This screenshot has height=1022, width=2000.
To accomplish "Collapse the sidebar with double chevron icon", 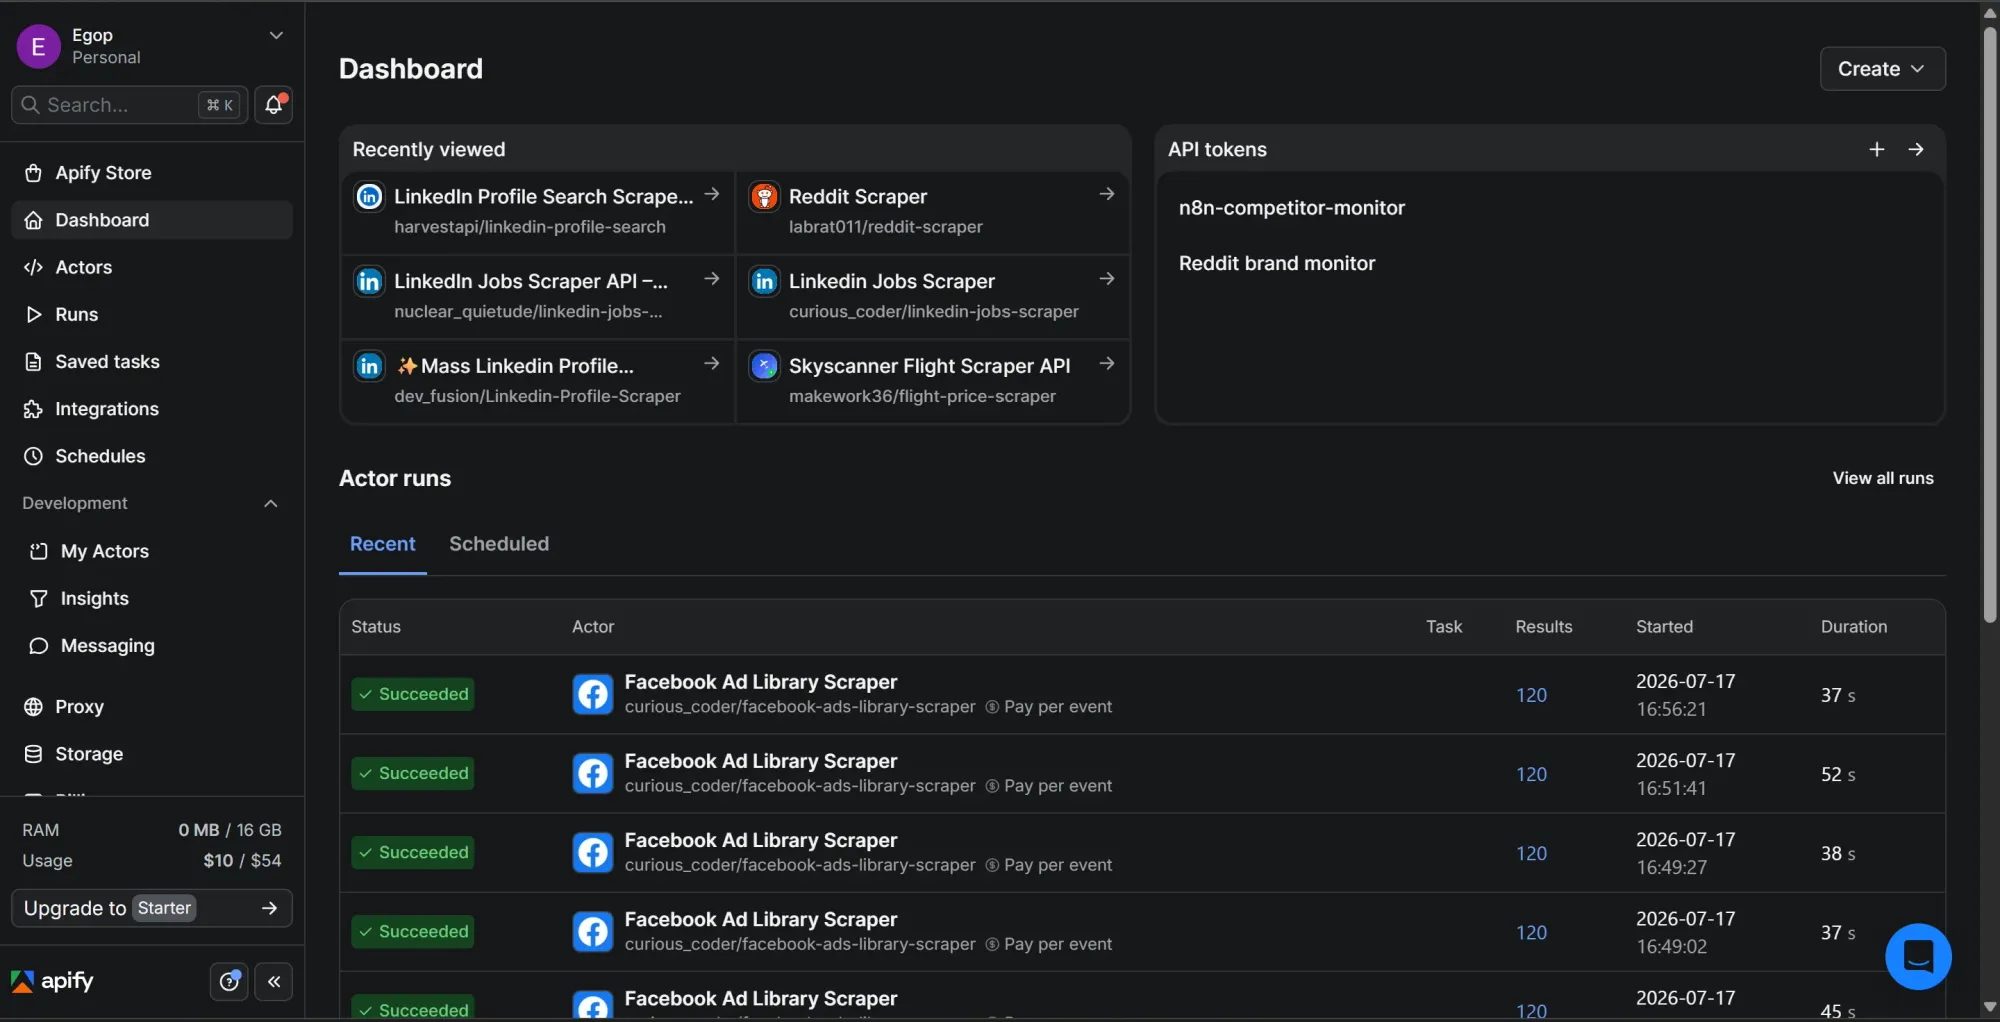I will 274,982.
